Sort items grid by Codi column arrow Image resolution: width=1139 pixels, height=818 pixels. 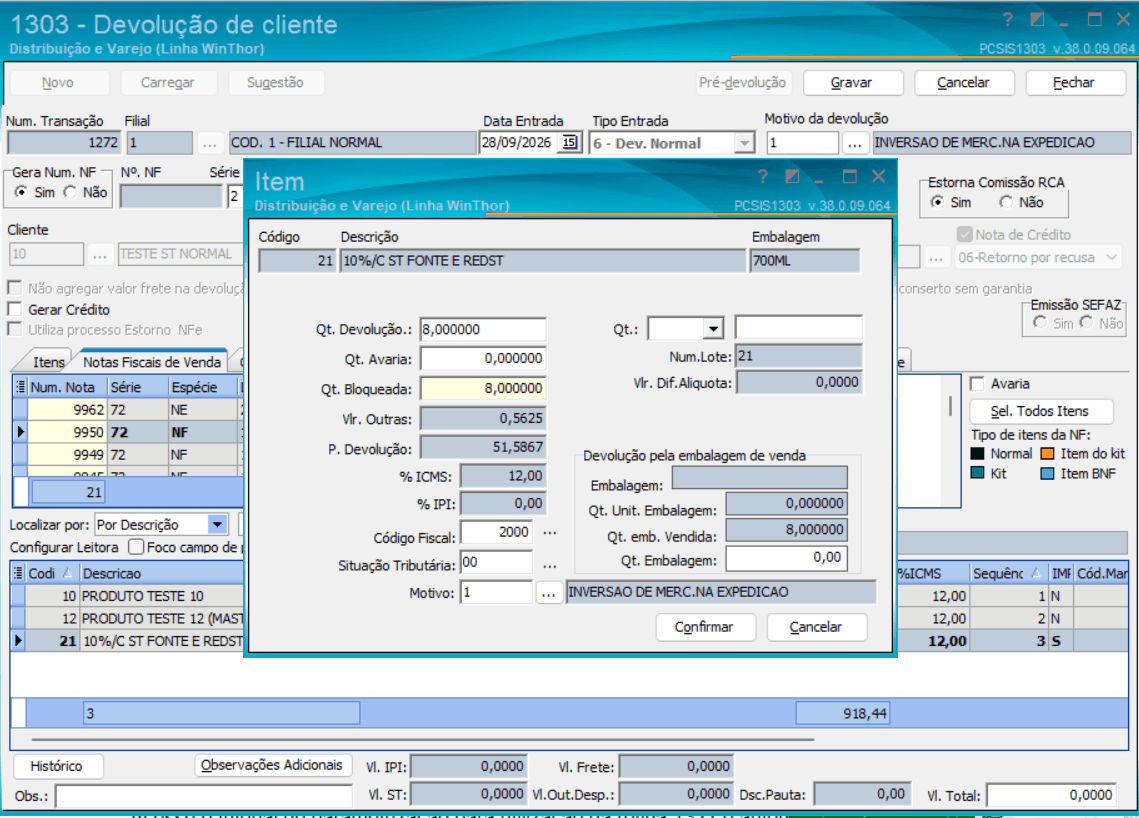(68, 572)
